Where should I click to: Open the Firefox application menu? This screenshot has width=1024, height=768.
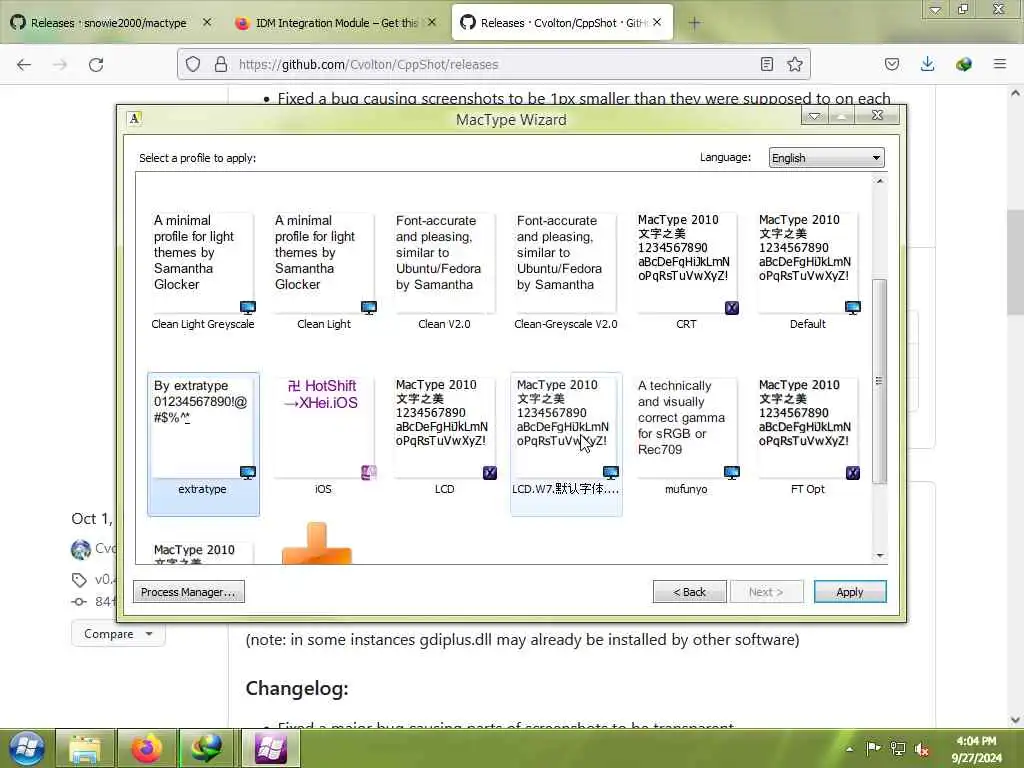(x=1000, y=64)
